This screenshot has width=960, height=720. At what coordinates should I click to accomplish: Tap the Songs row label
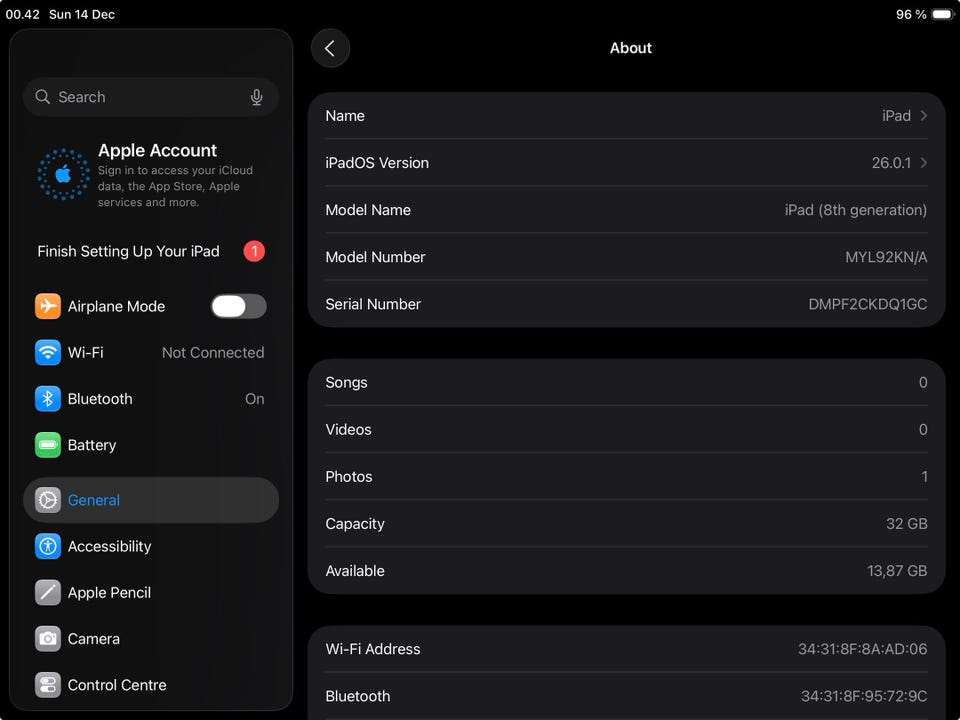click(346, 383)
